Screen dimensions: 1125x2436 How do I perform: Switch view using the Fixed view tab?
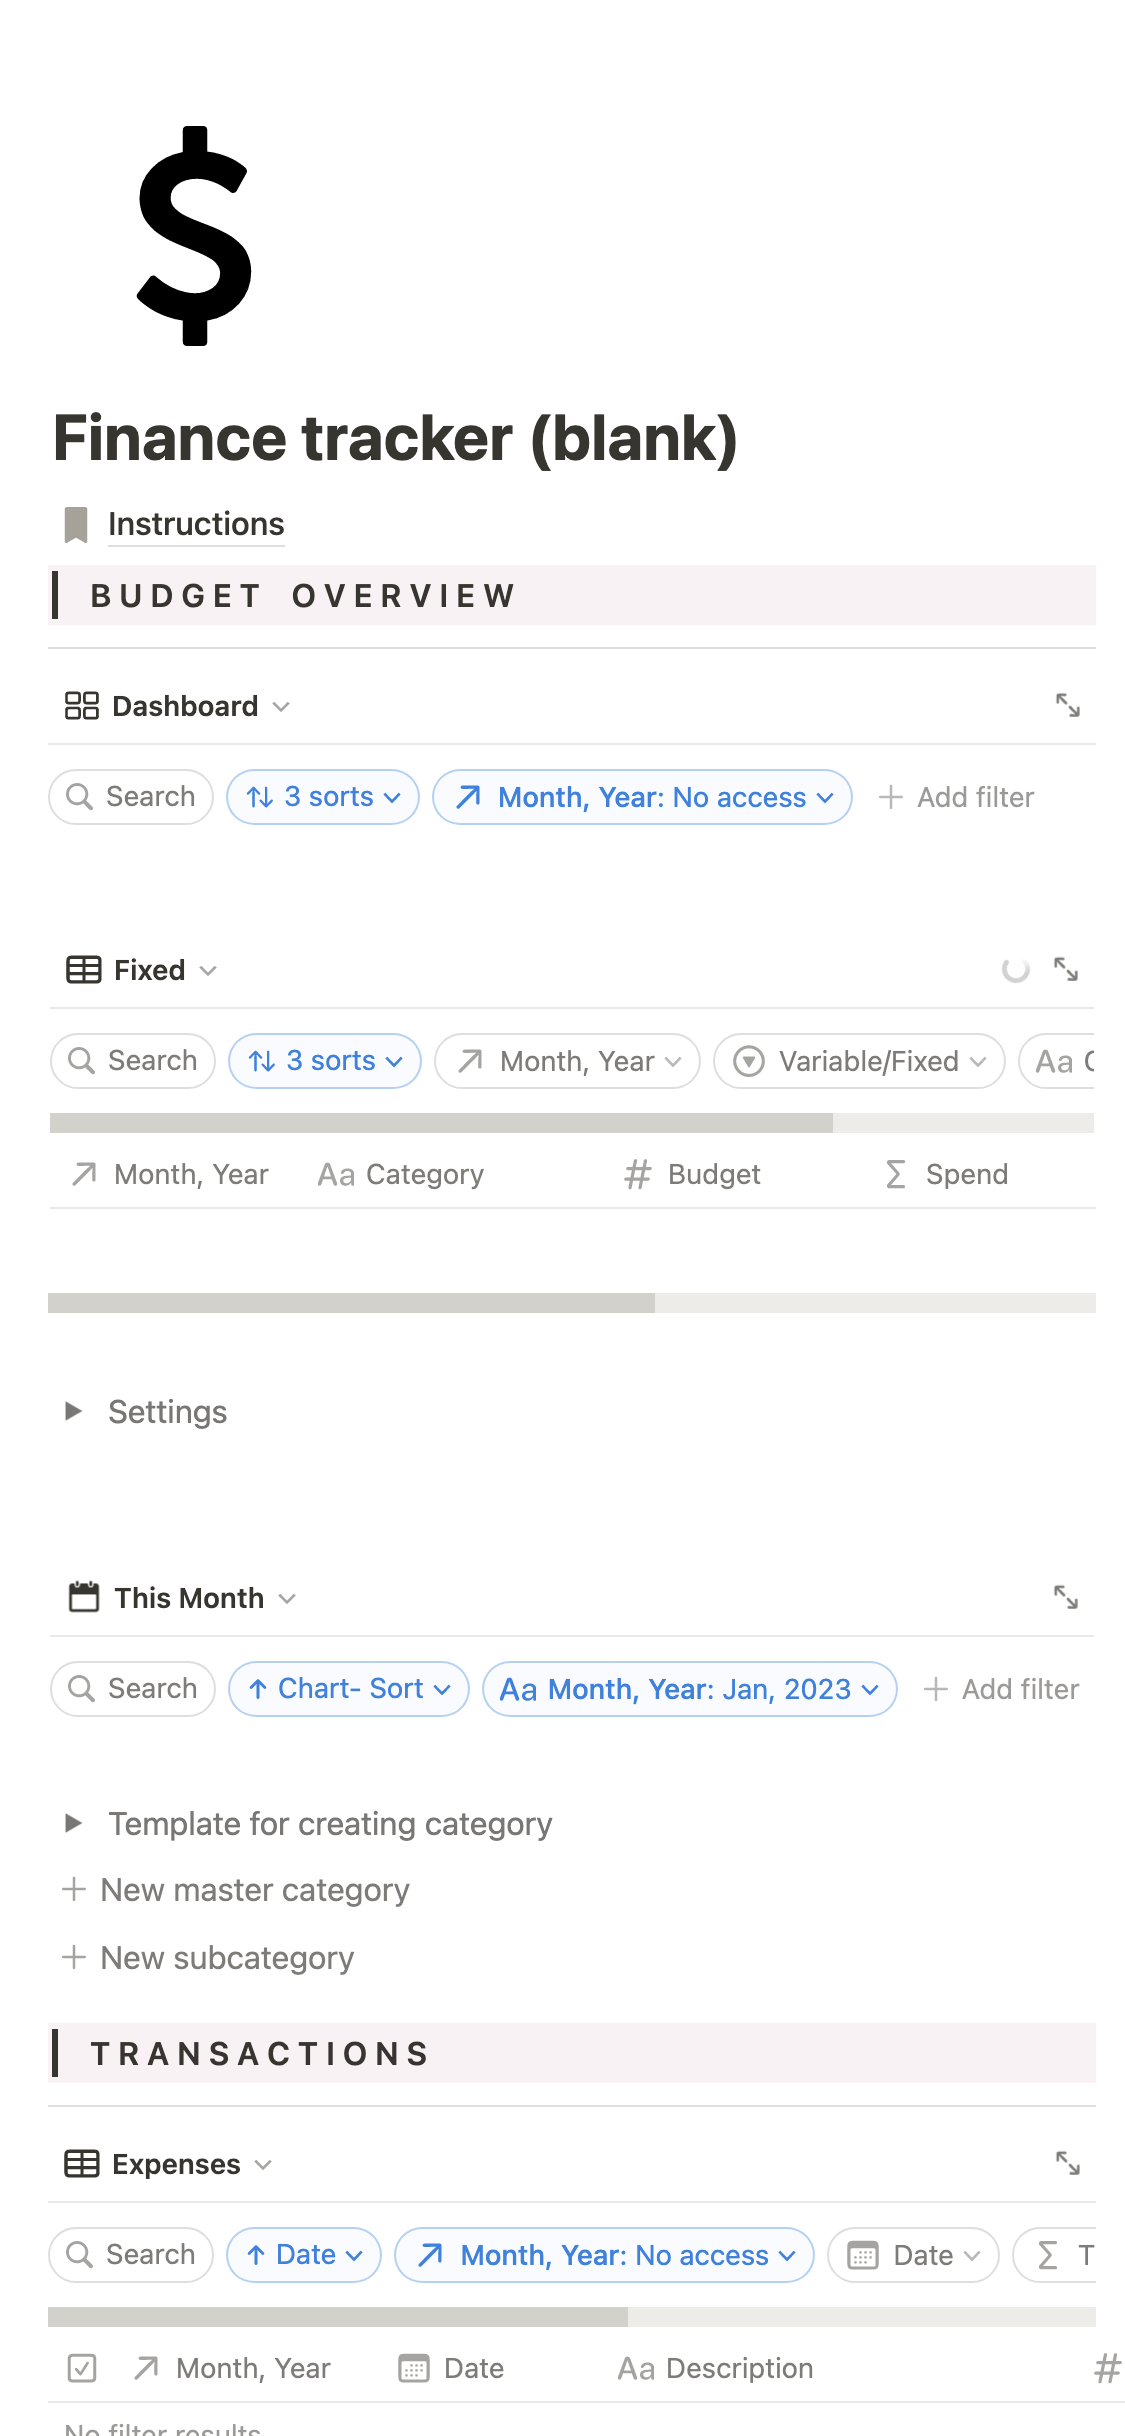(x=141, y=970)
